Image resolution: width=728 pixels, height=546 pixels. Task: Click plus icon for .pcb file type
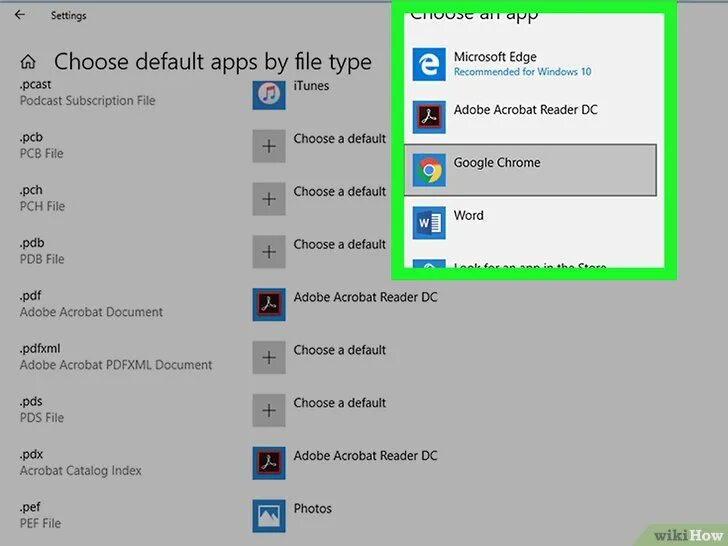point(269,146)
